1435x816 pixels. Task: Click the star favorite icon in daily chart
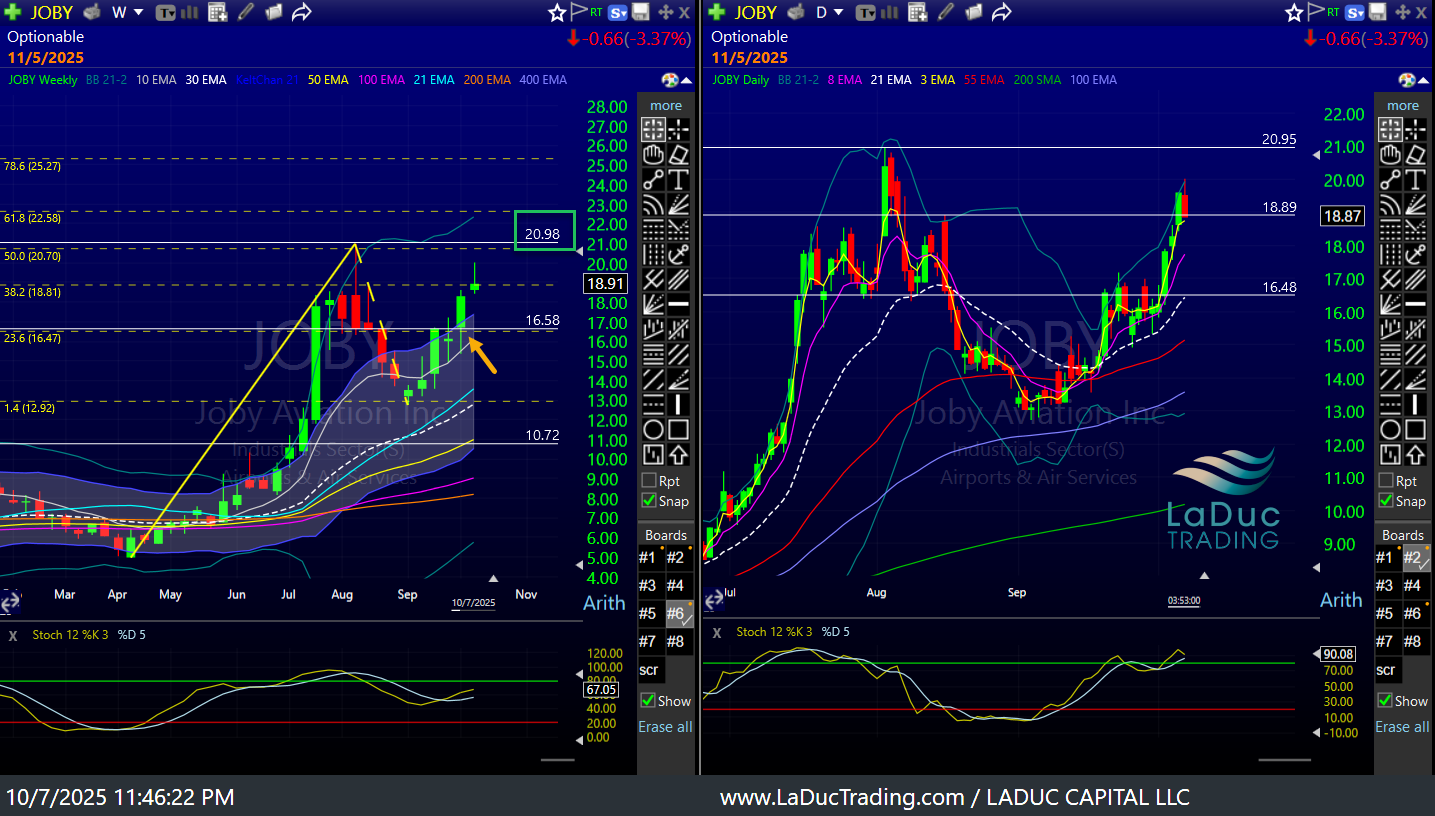1294,12
